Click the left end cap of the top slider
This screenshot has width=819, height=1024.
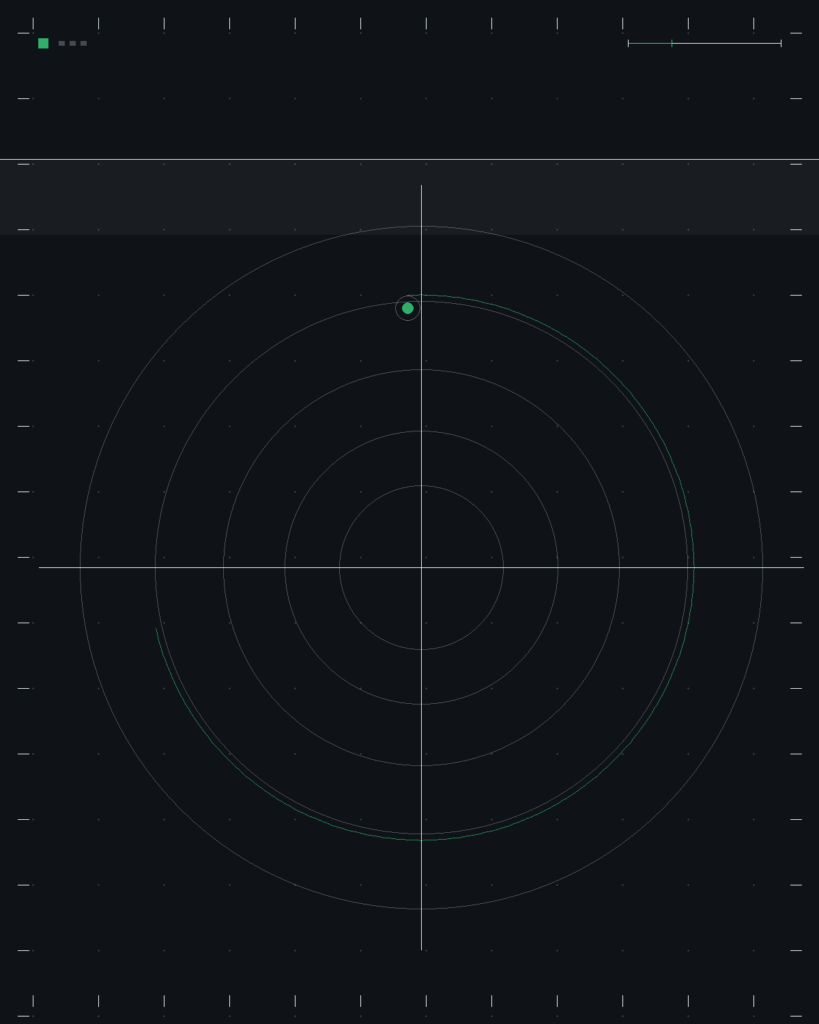628,43
